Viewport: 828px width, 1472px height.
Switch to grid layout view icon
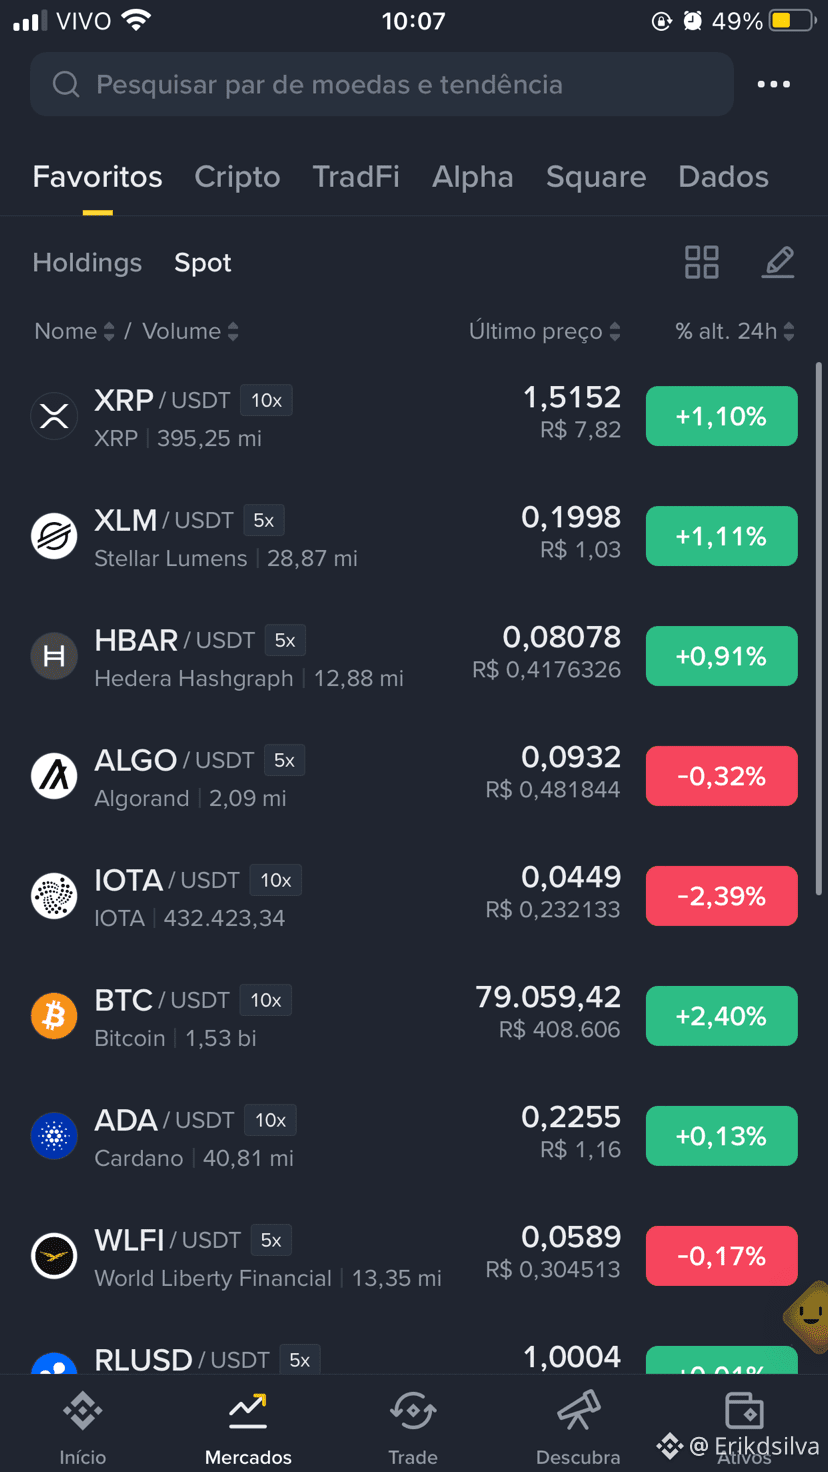click(x=701, y=262)
